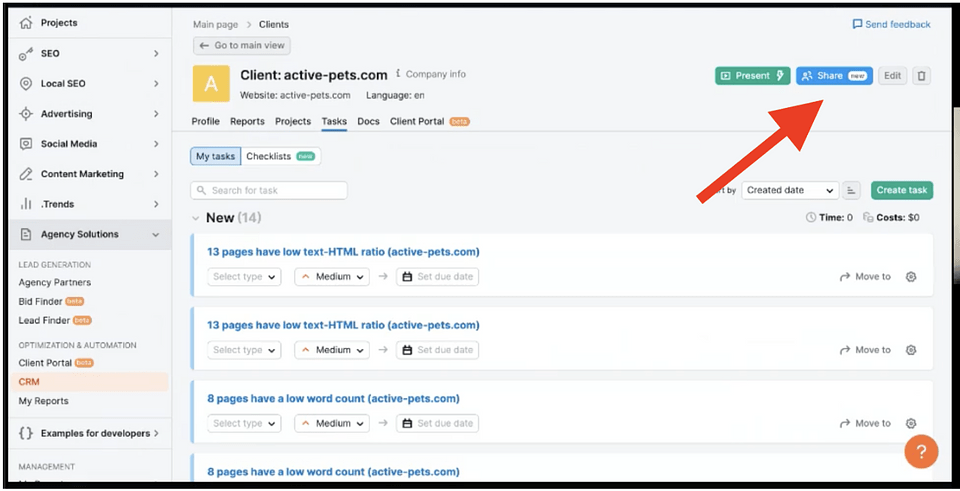
Task: Open the Created date sort dropdown
Action: click(x=790, y=190)
